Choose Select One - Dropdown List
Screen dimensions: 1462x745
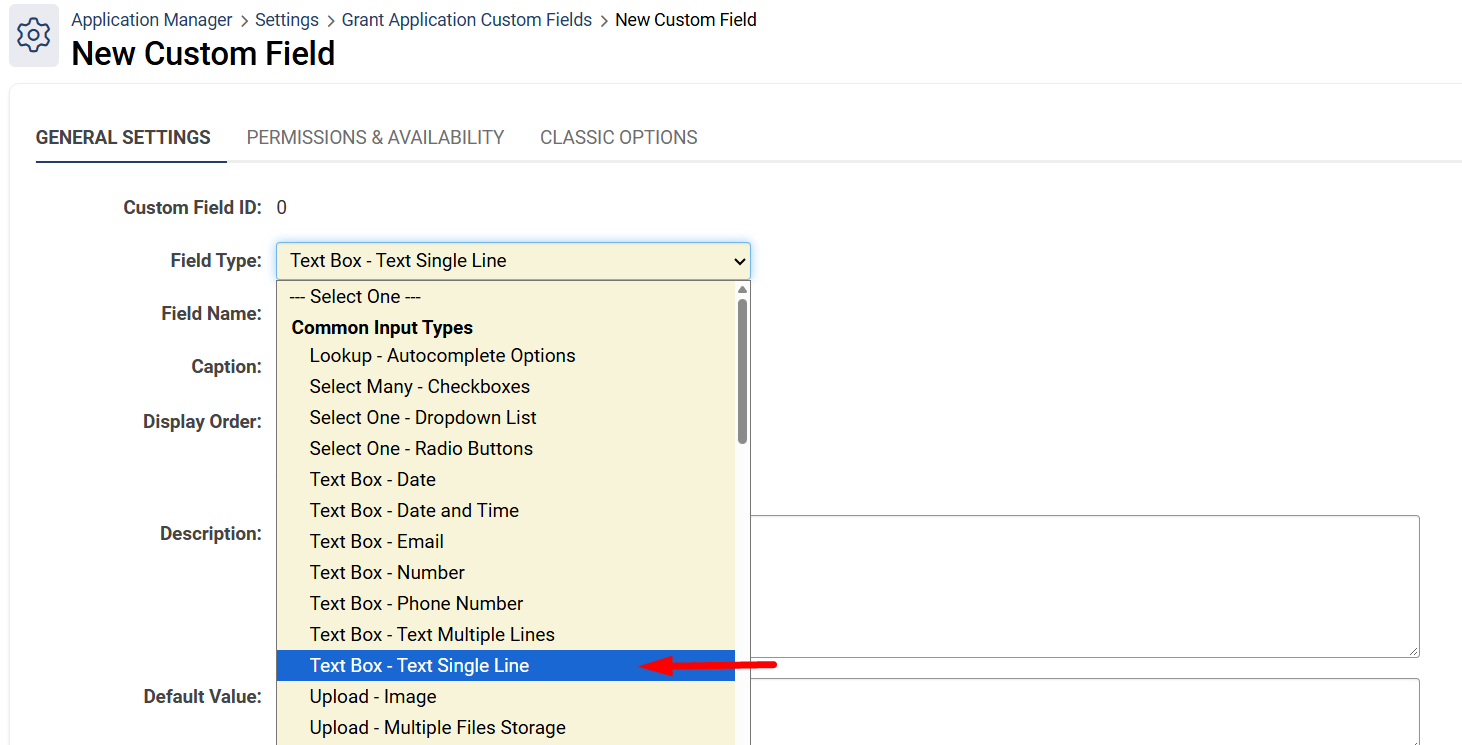[506, 418]
